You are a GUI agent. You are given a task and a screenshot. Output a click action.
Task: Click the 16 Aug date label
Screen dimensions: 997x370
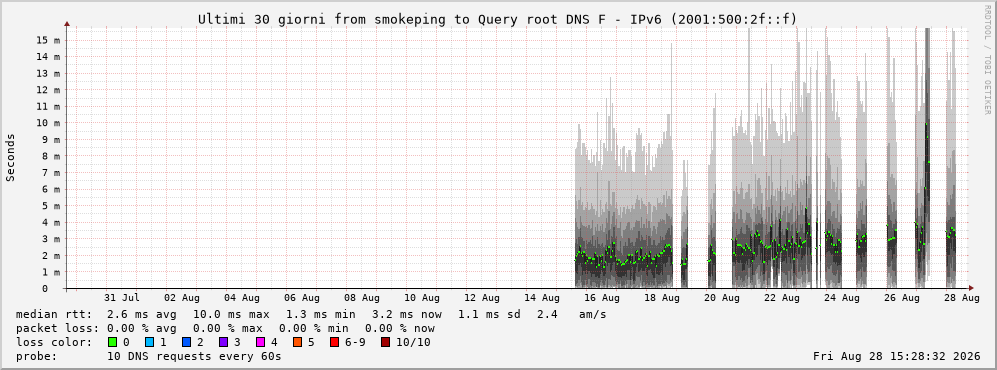point(601,298)
